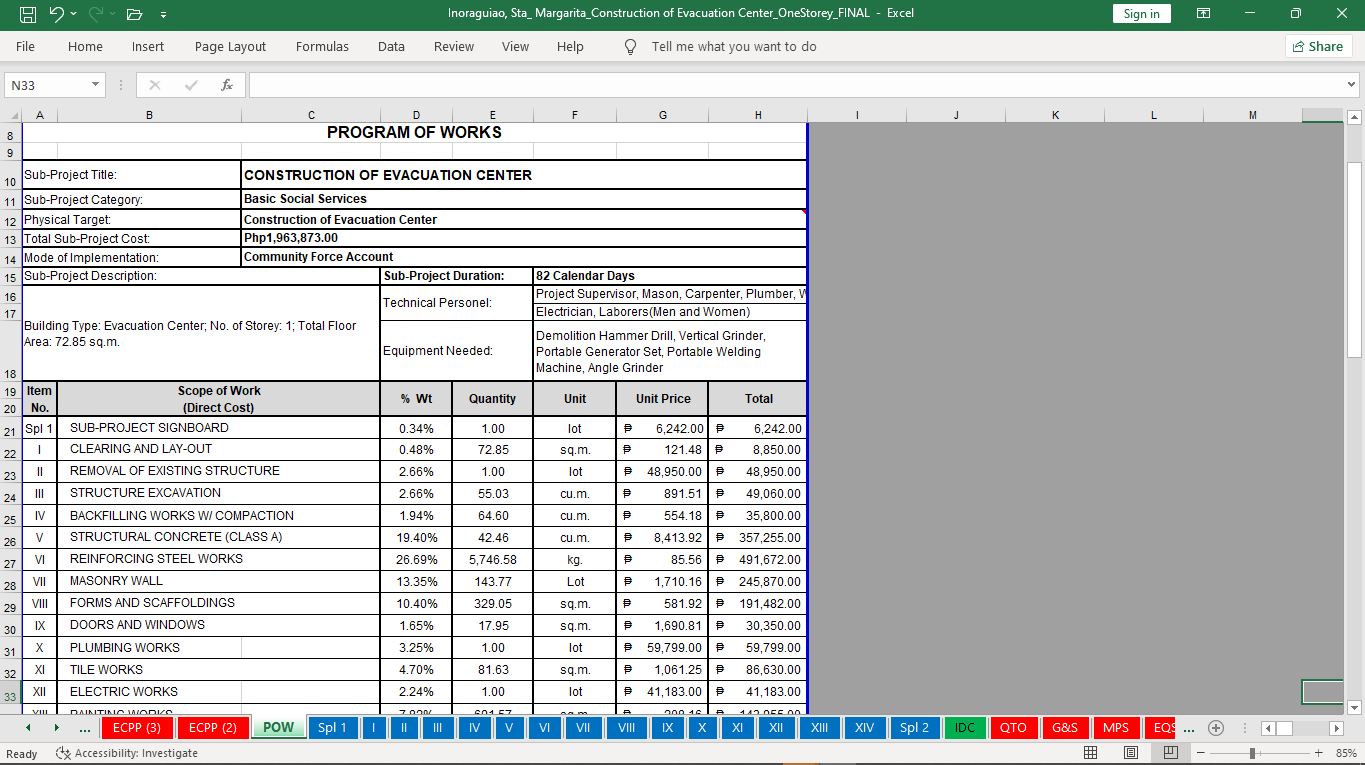Click inside the formula bar input
Image resolution: width=1365 pixels, height=765 pixels.
click(790, 85)
